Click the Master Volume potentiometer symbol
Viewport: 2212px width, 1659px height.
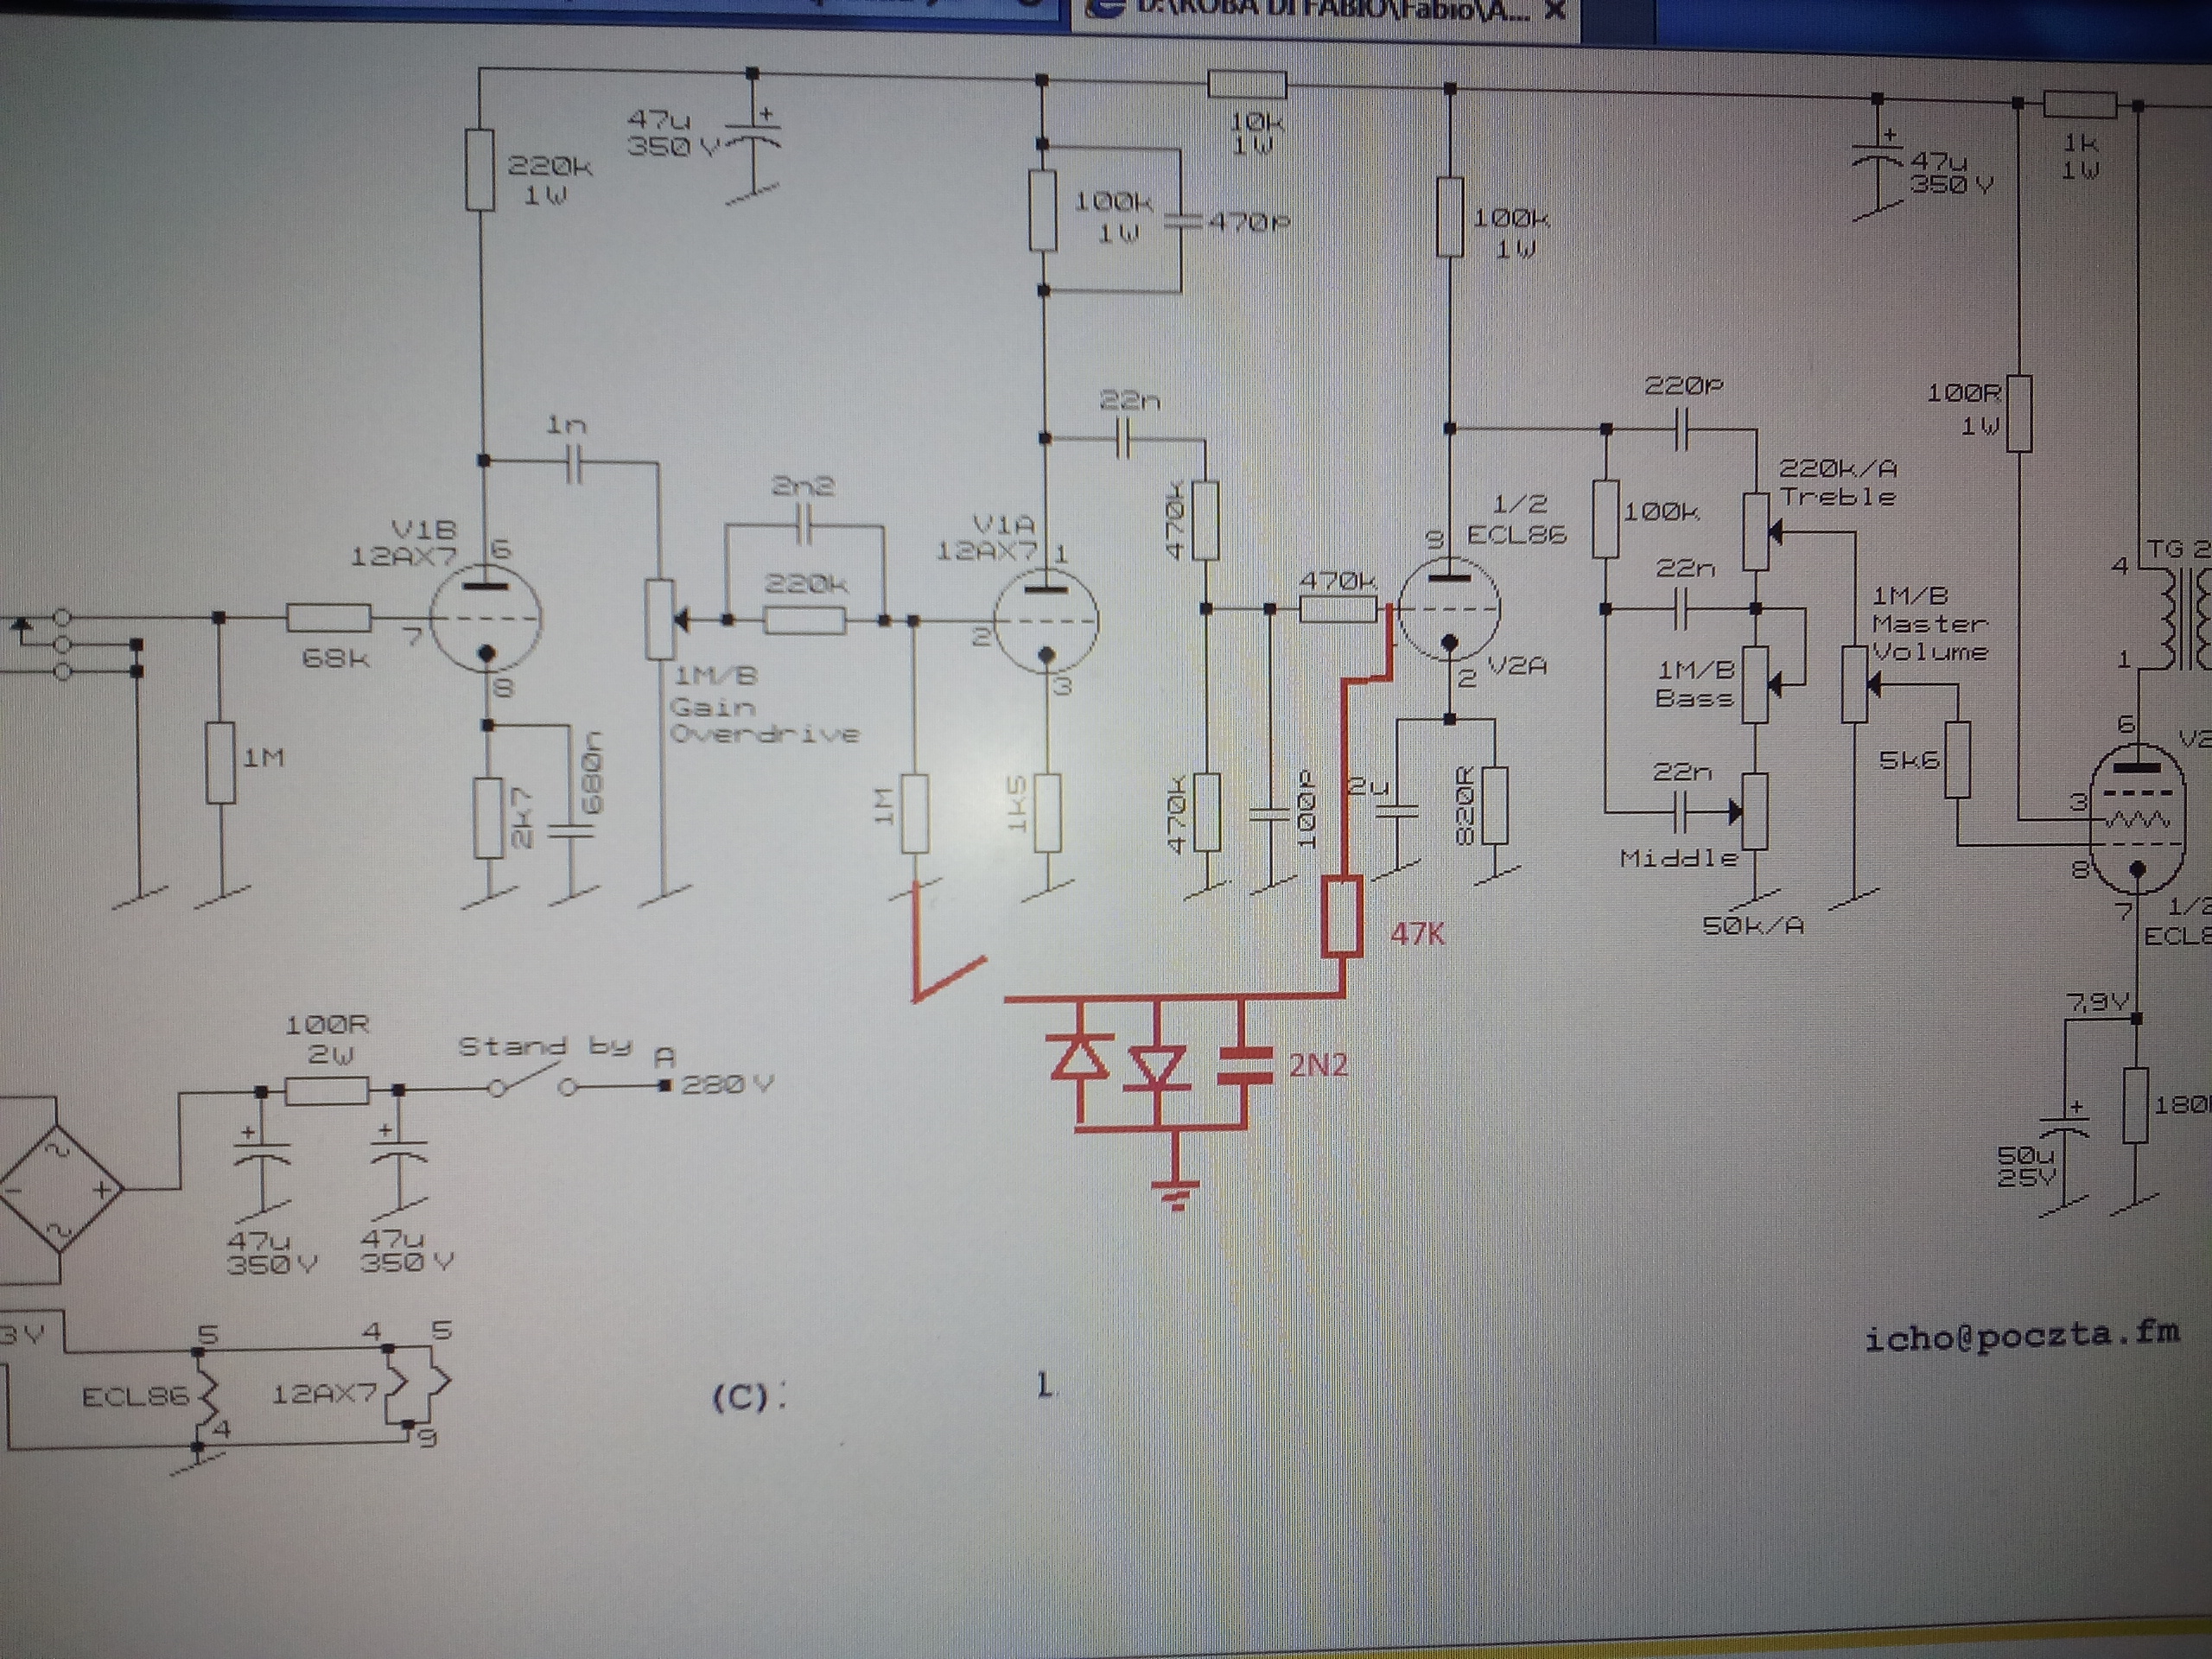(x=1855, y=684)
